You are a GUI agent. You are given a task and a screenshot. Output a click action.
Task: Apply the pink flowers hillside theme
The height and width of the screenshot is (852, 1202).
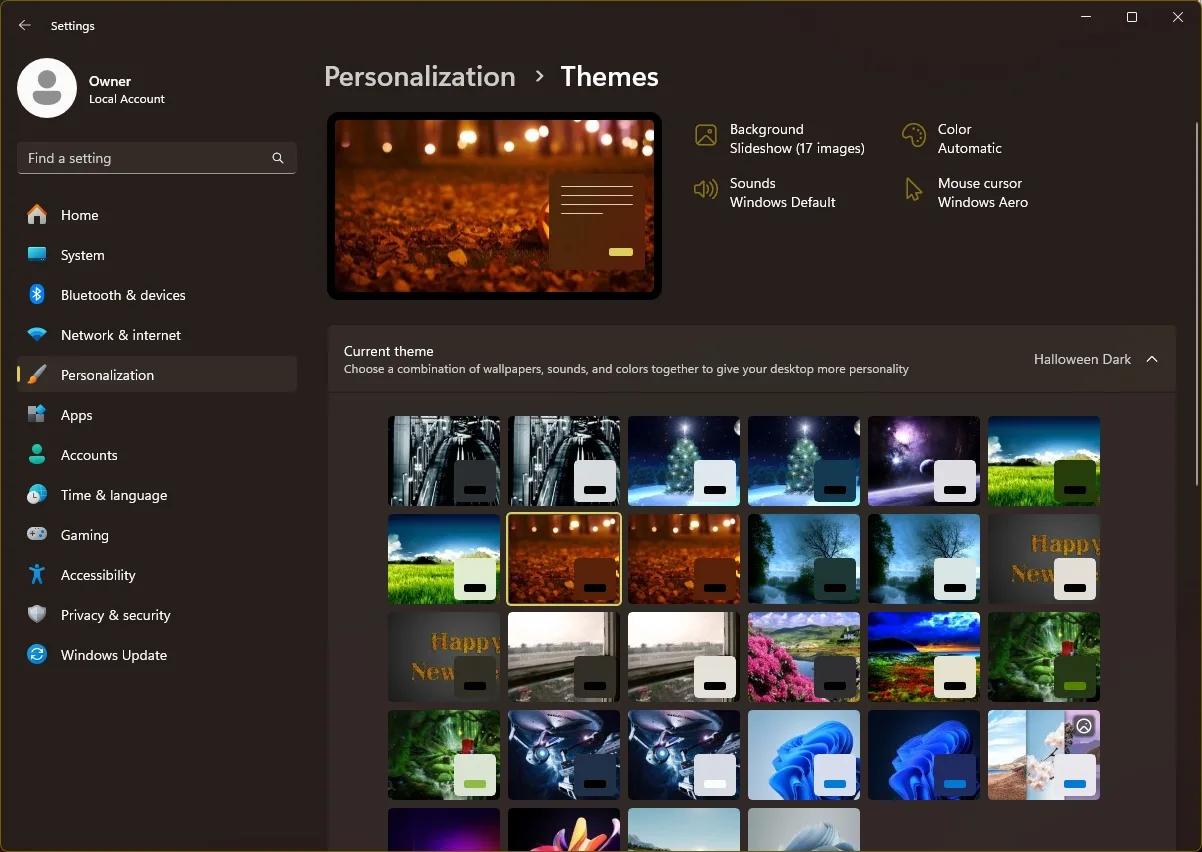point(804,657)
